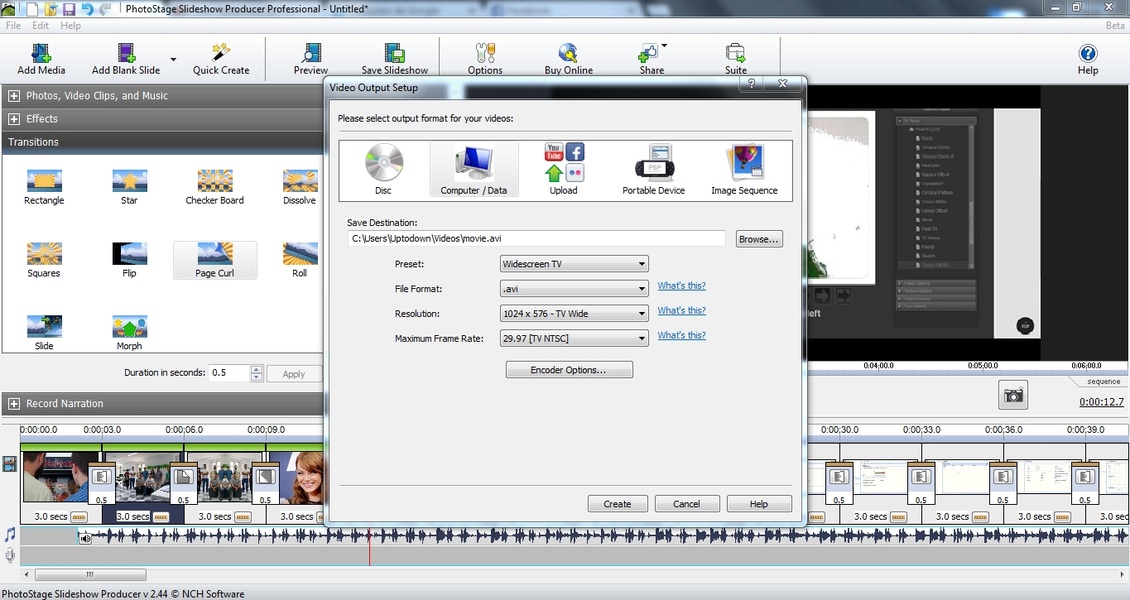
Task: Click the Create button
Action: click(x=617, y=503)
